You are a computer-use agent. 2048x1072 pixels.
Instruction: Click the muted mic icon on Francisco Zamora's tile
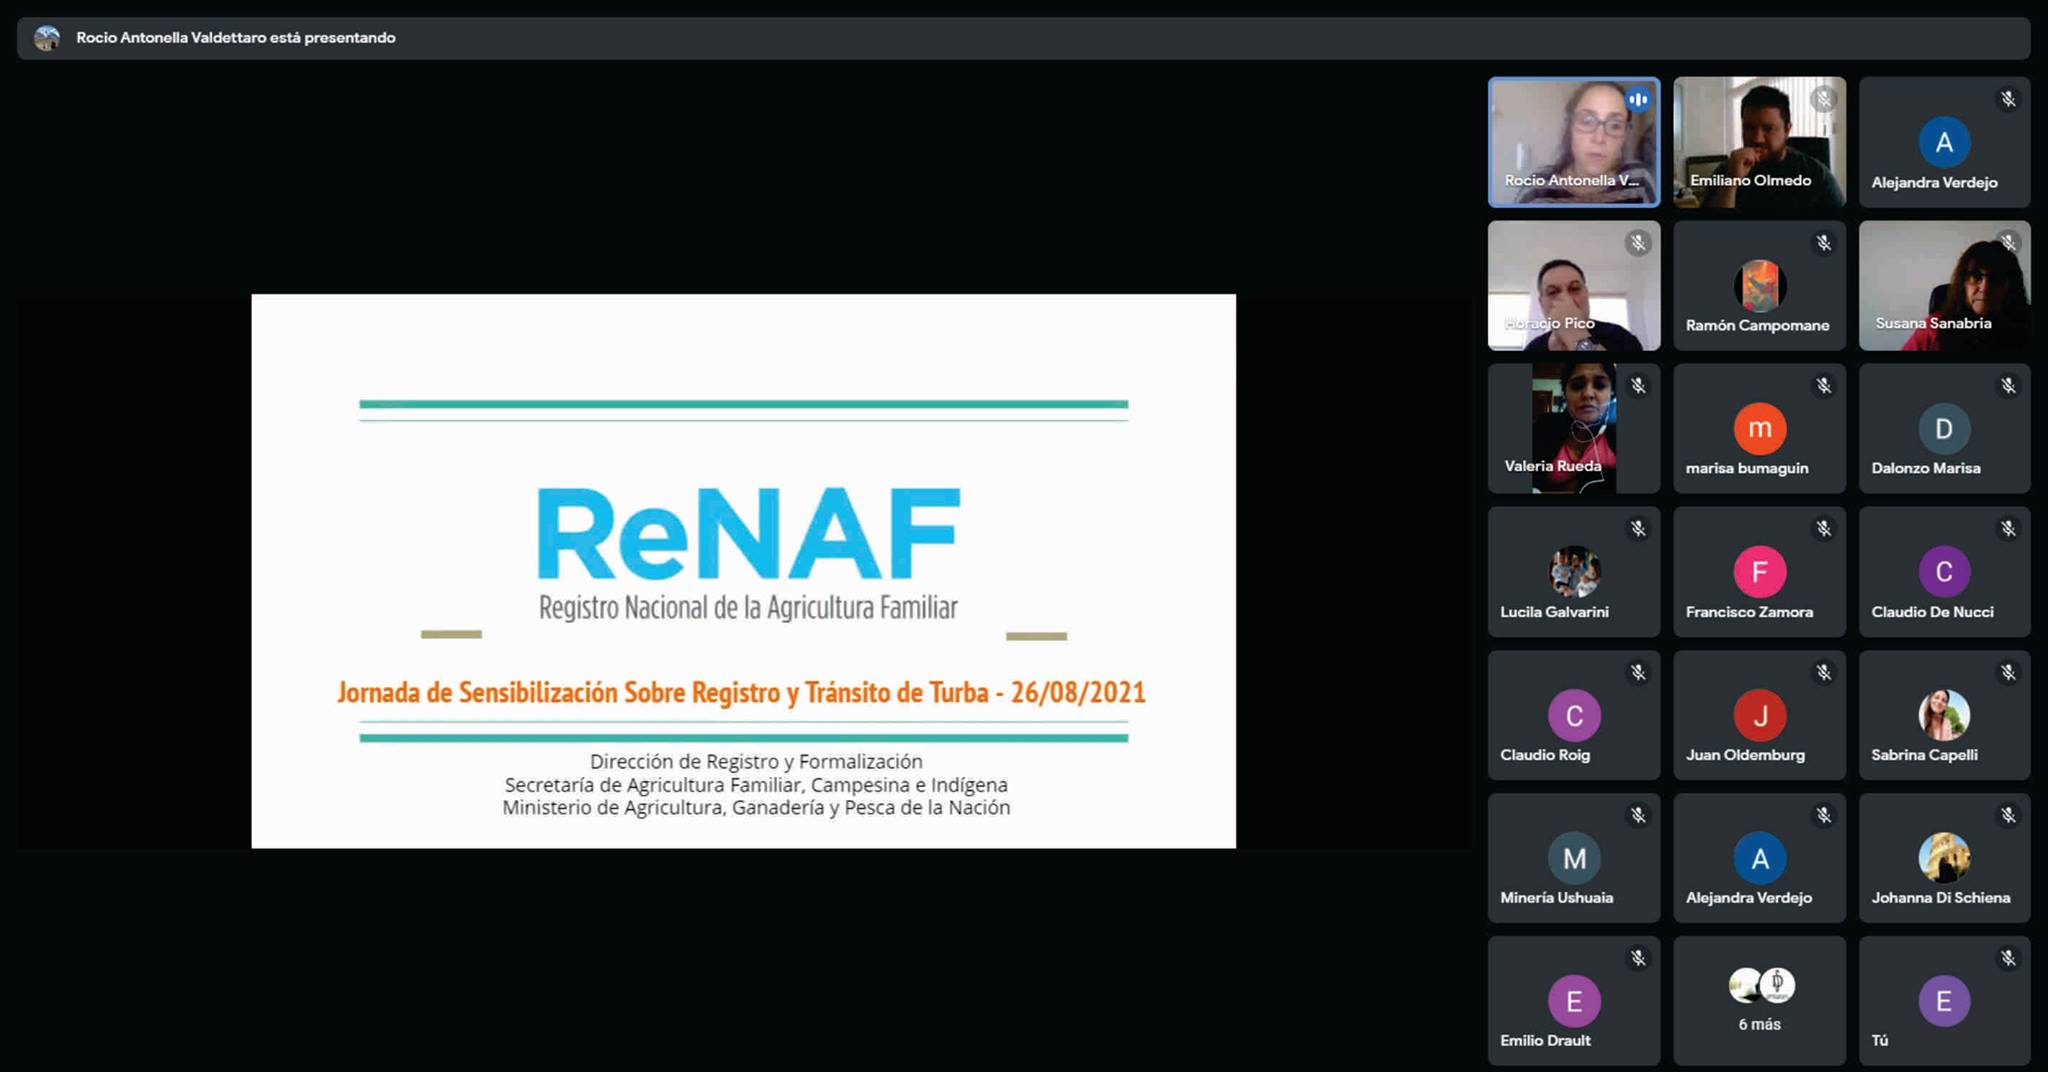tap(1824, 529)
